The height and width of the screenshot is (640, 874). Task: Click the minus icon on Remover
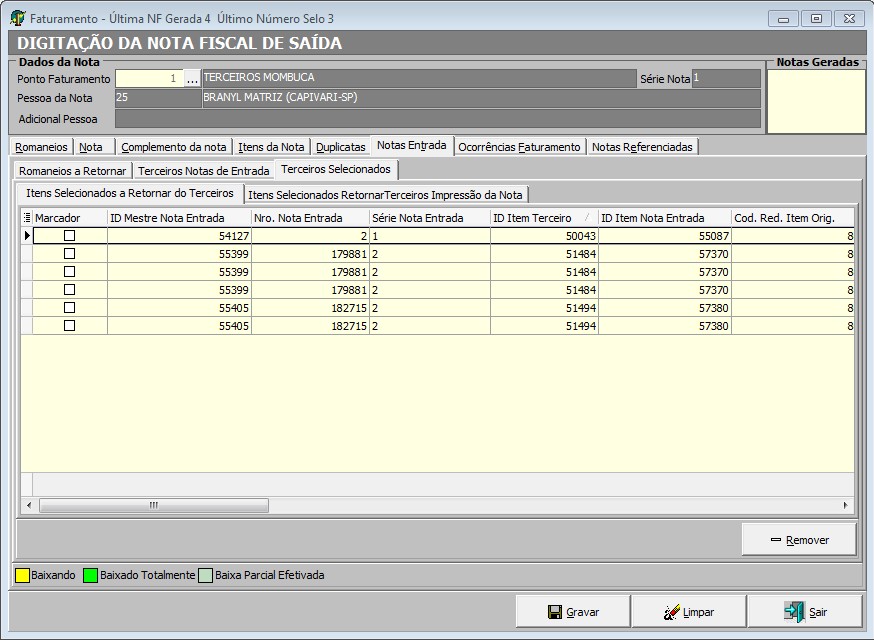click(x=775, y=540)
